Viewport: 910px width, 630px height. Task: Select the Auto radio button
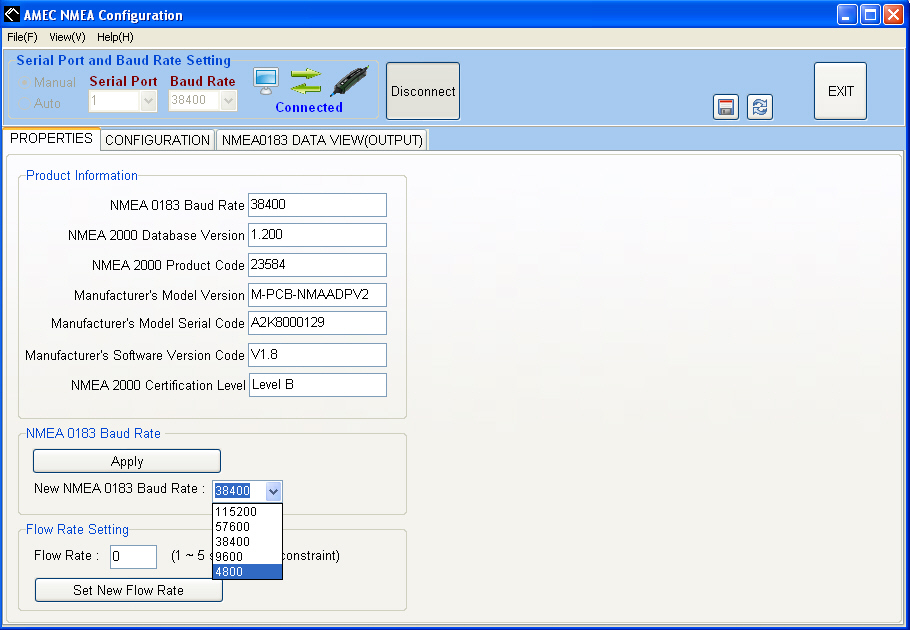coord(25,103)
